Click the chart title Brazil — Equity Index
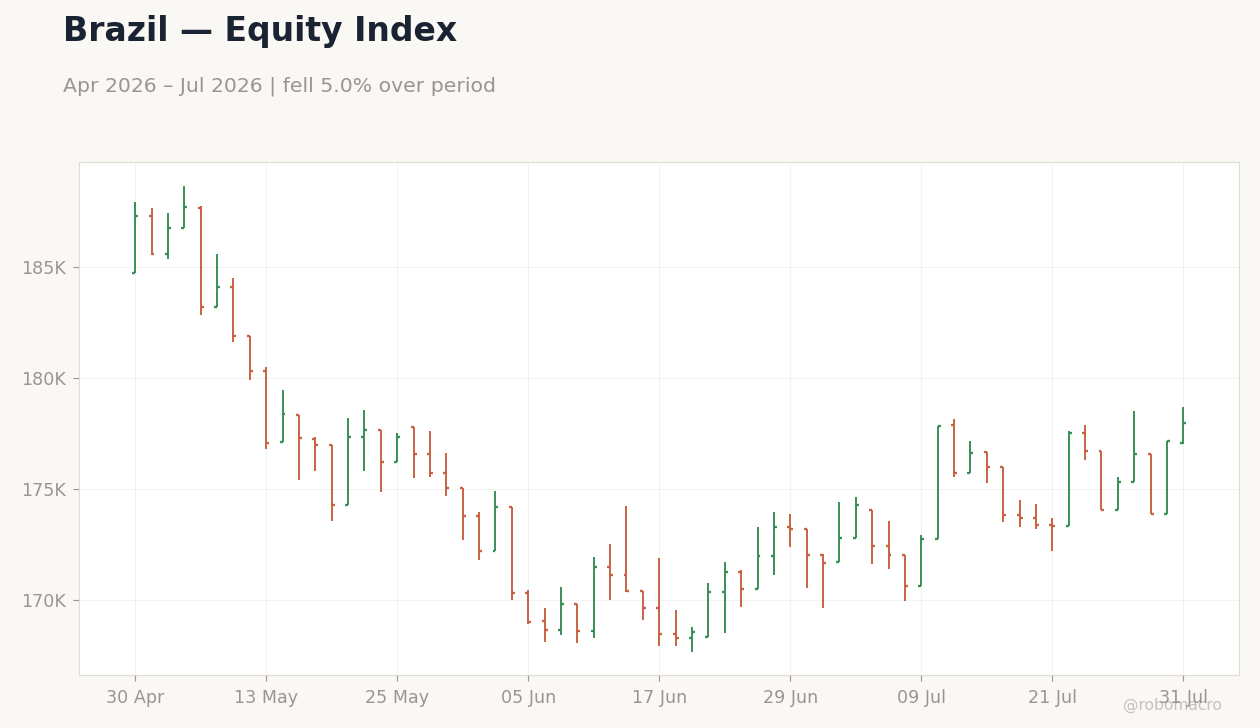The image size is (1260, 728). (260, 31)
